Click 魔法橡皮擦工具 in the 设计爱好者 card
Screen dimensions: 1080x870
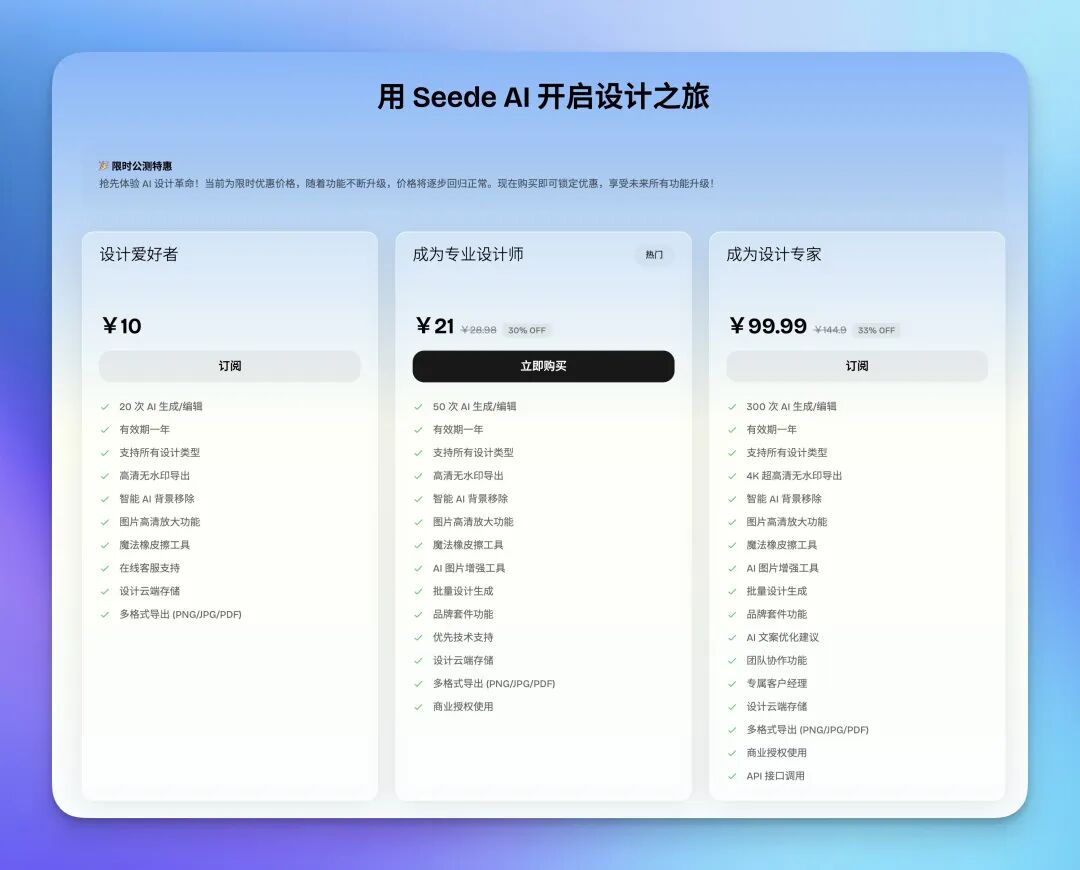(x=154, y=545)
